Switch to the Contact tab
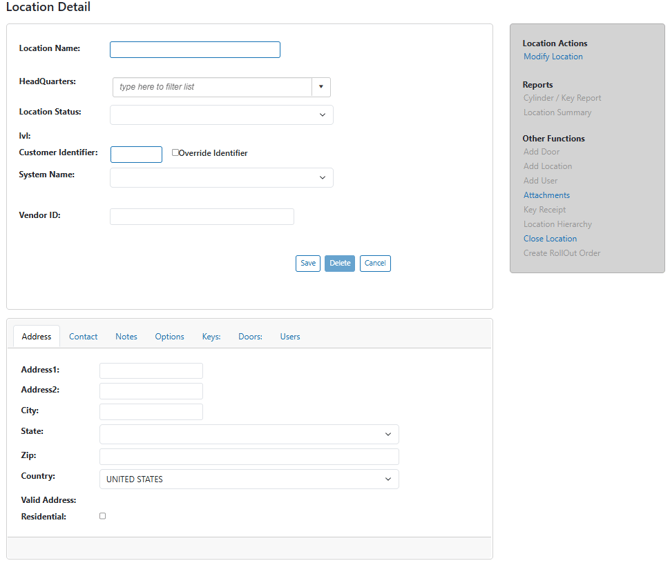Screen dimensions: 670x565 tap(83, 337)
